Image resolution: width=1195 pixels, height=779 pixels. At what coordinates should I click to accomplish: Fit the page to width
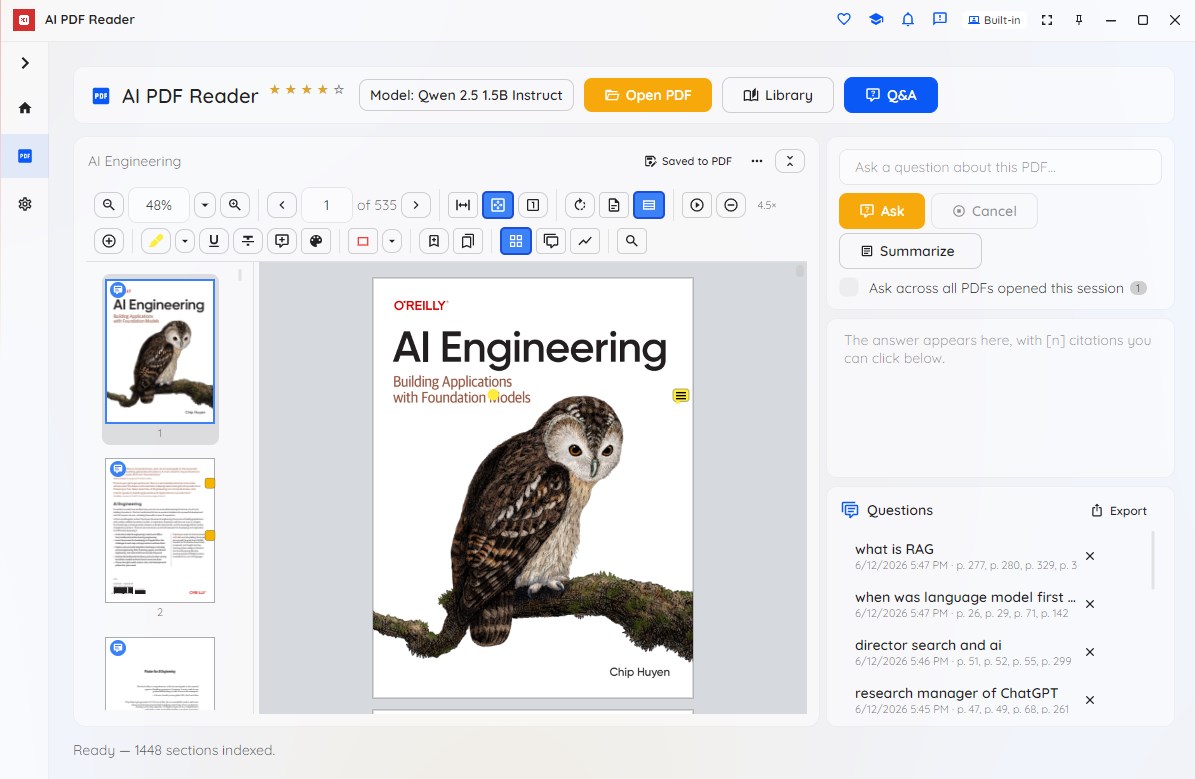pos(463,205)
